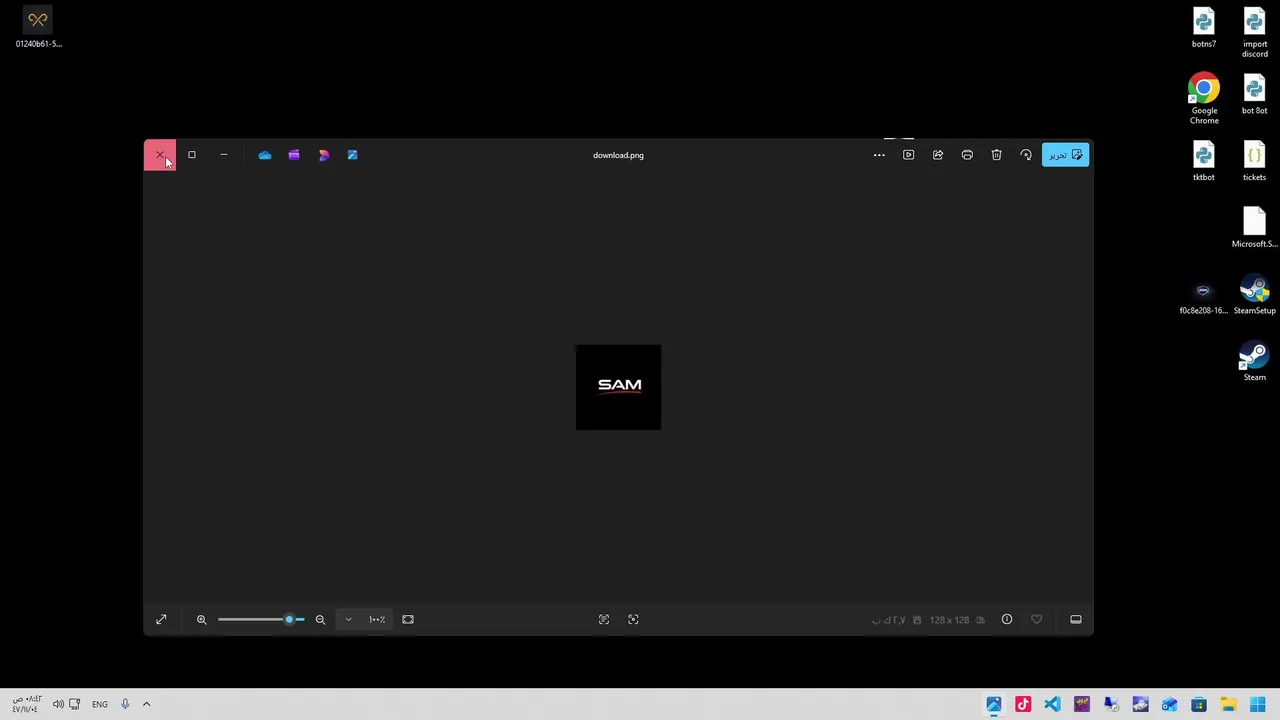Select the SteamSetup desktop icon
Image resolution: width=1280 pixels, height=720 pixels.
1254,296
